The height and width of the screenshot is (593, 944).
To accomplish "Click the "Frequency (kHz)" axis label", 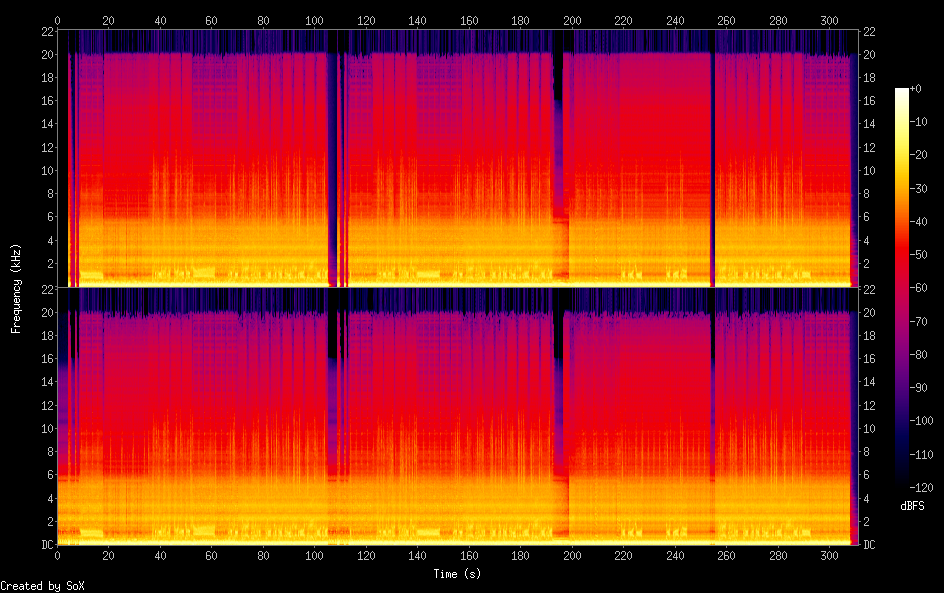I will pyautogui.click(x=16, y=288).
